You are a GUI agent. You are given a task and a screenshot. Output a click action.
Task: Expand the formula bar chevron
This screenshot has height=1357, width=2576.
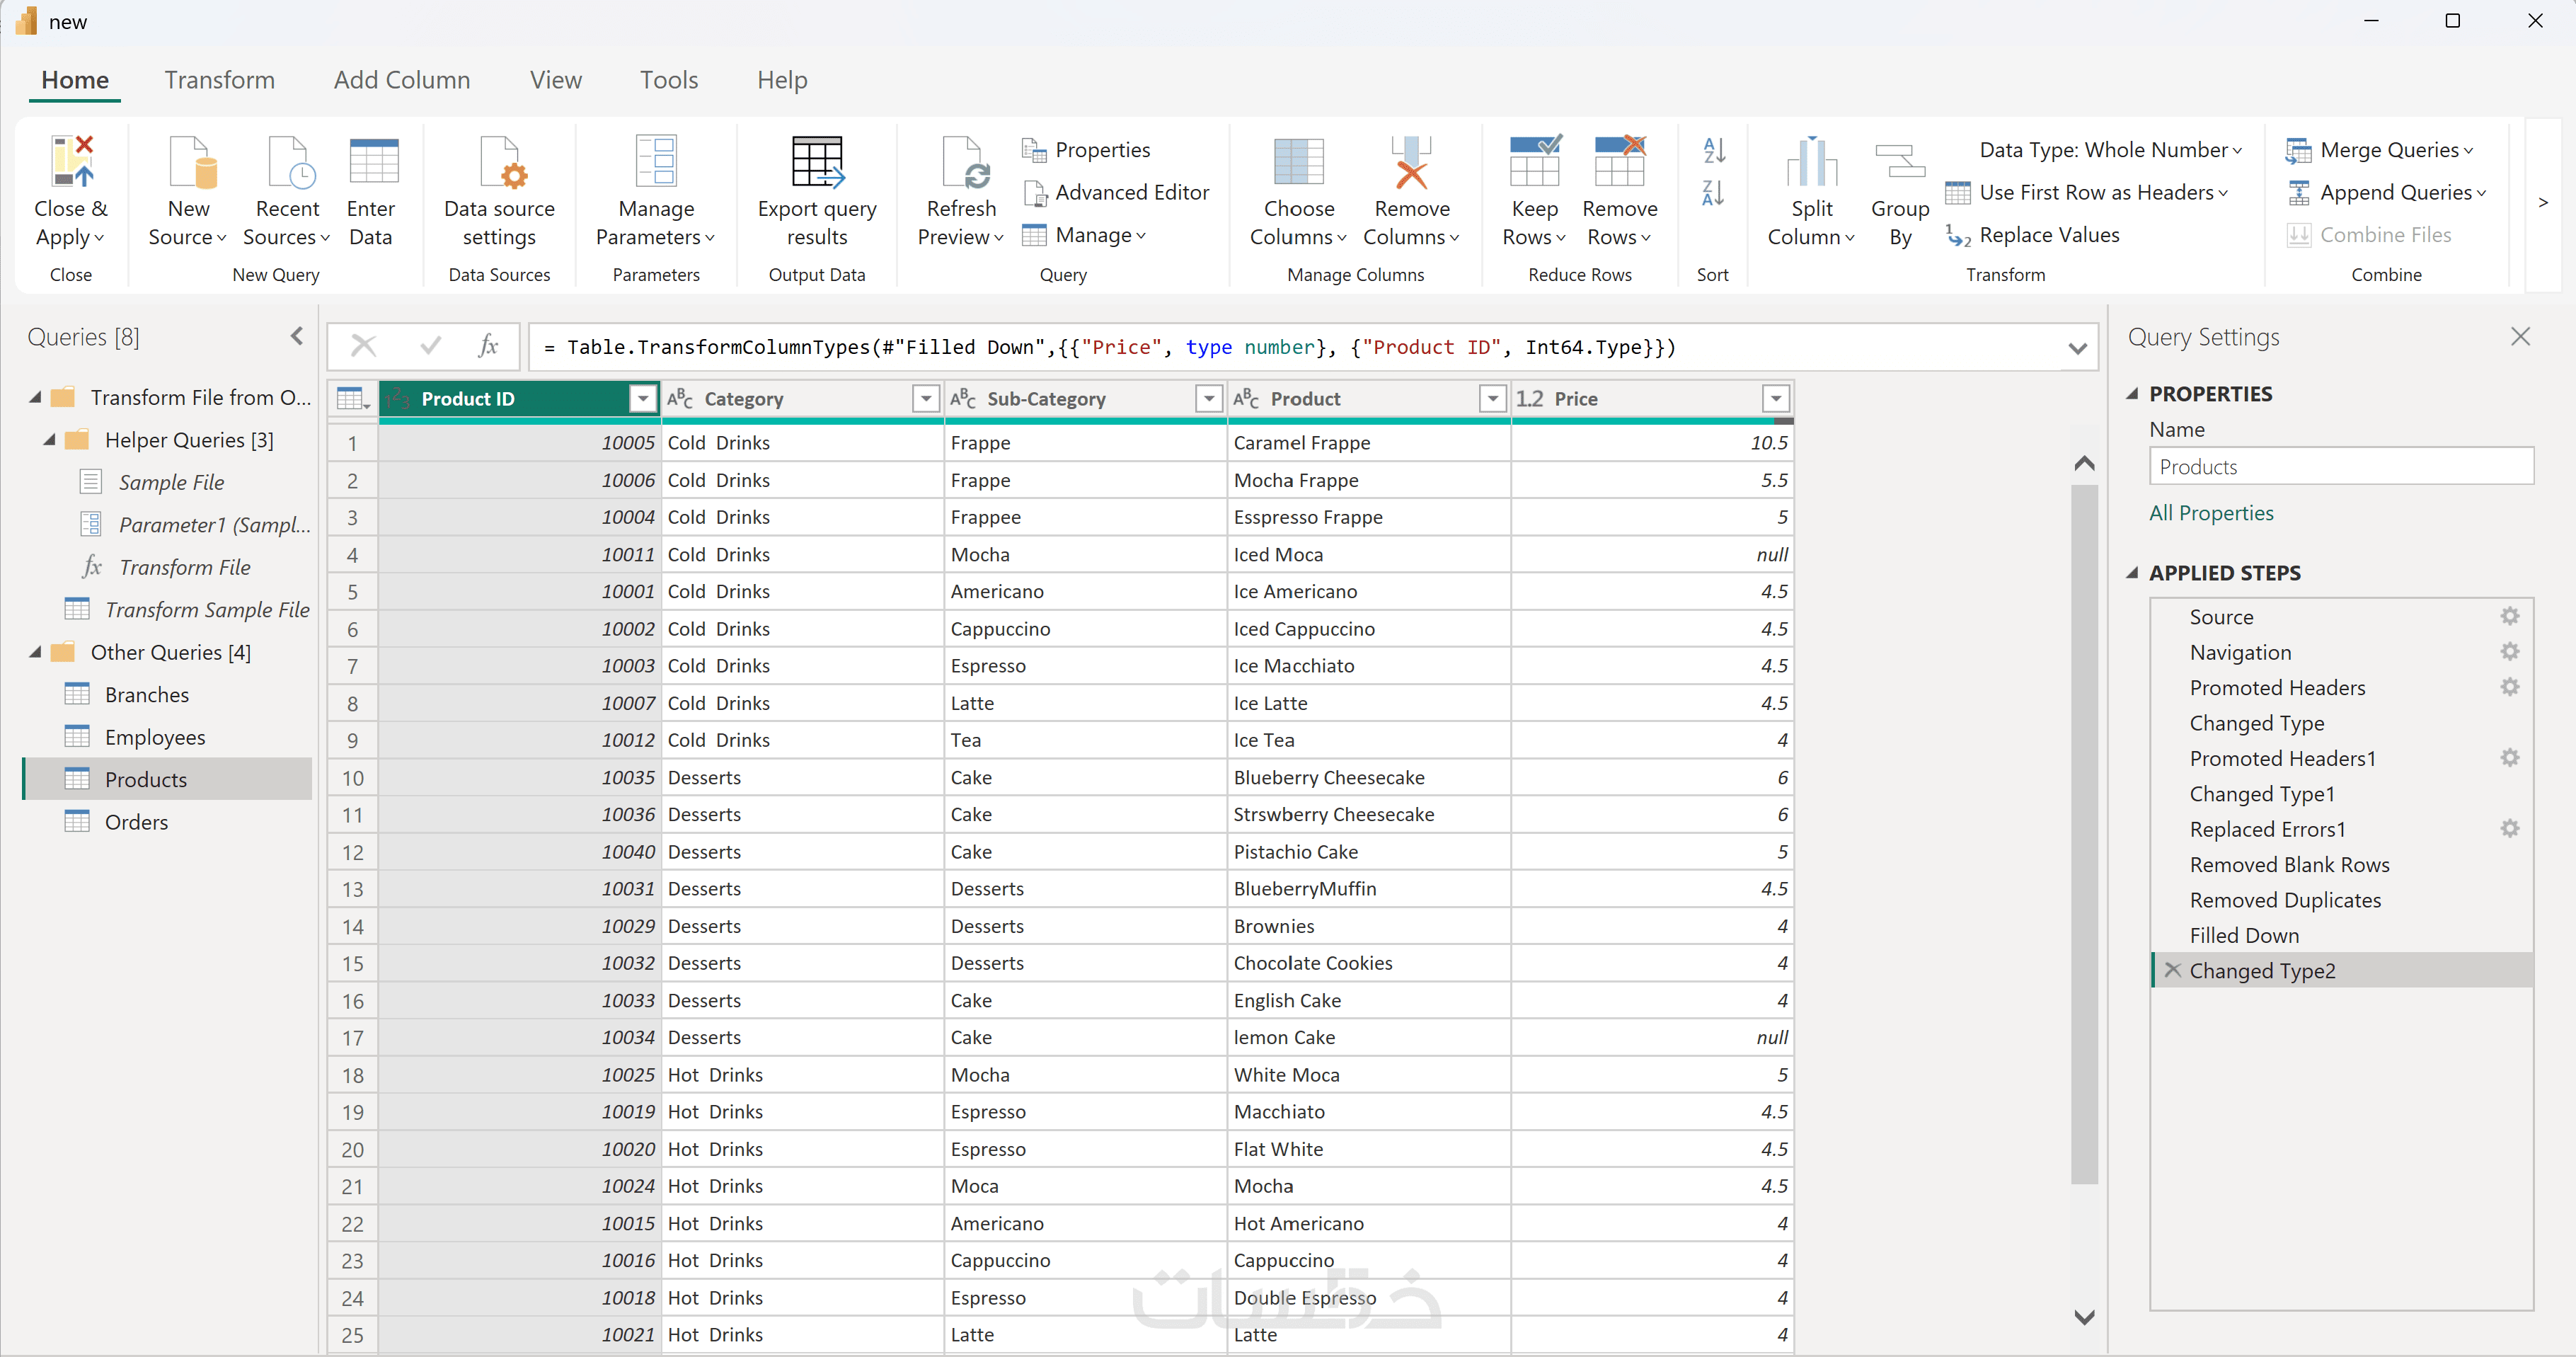point(2077,348)
